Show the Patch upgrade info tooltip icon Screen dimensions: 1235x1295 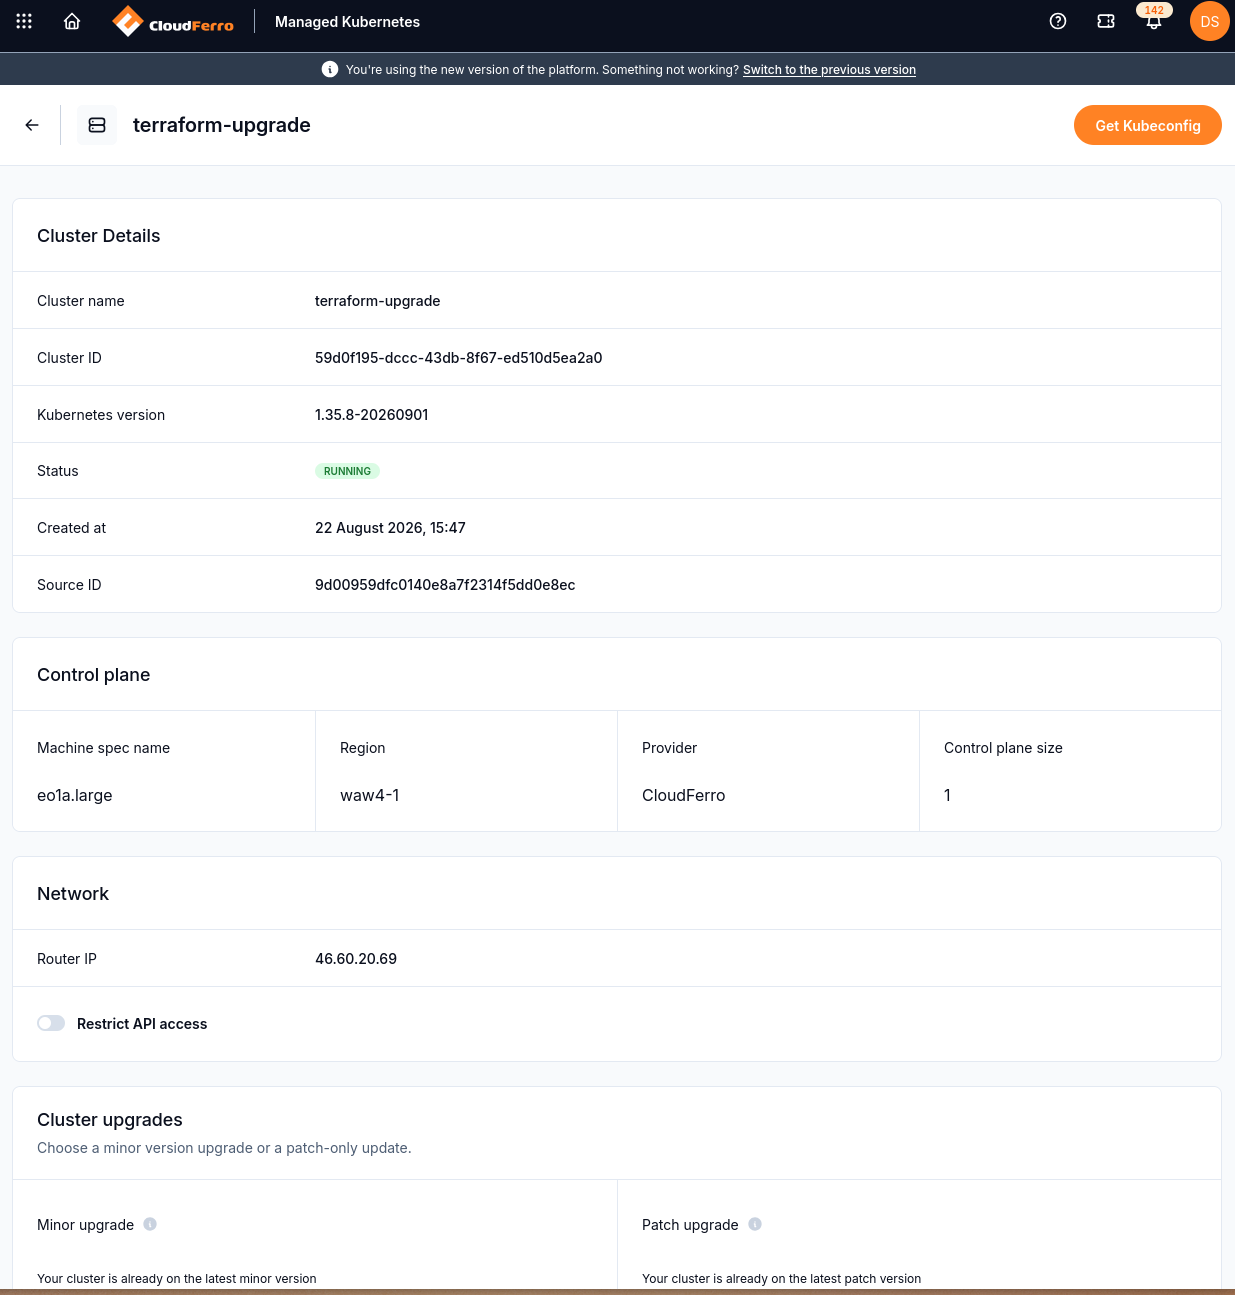tap(755, 1224)
